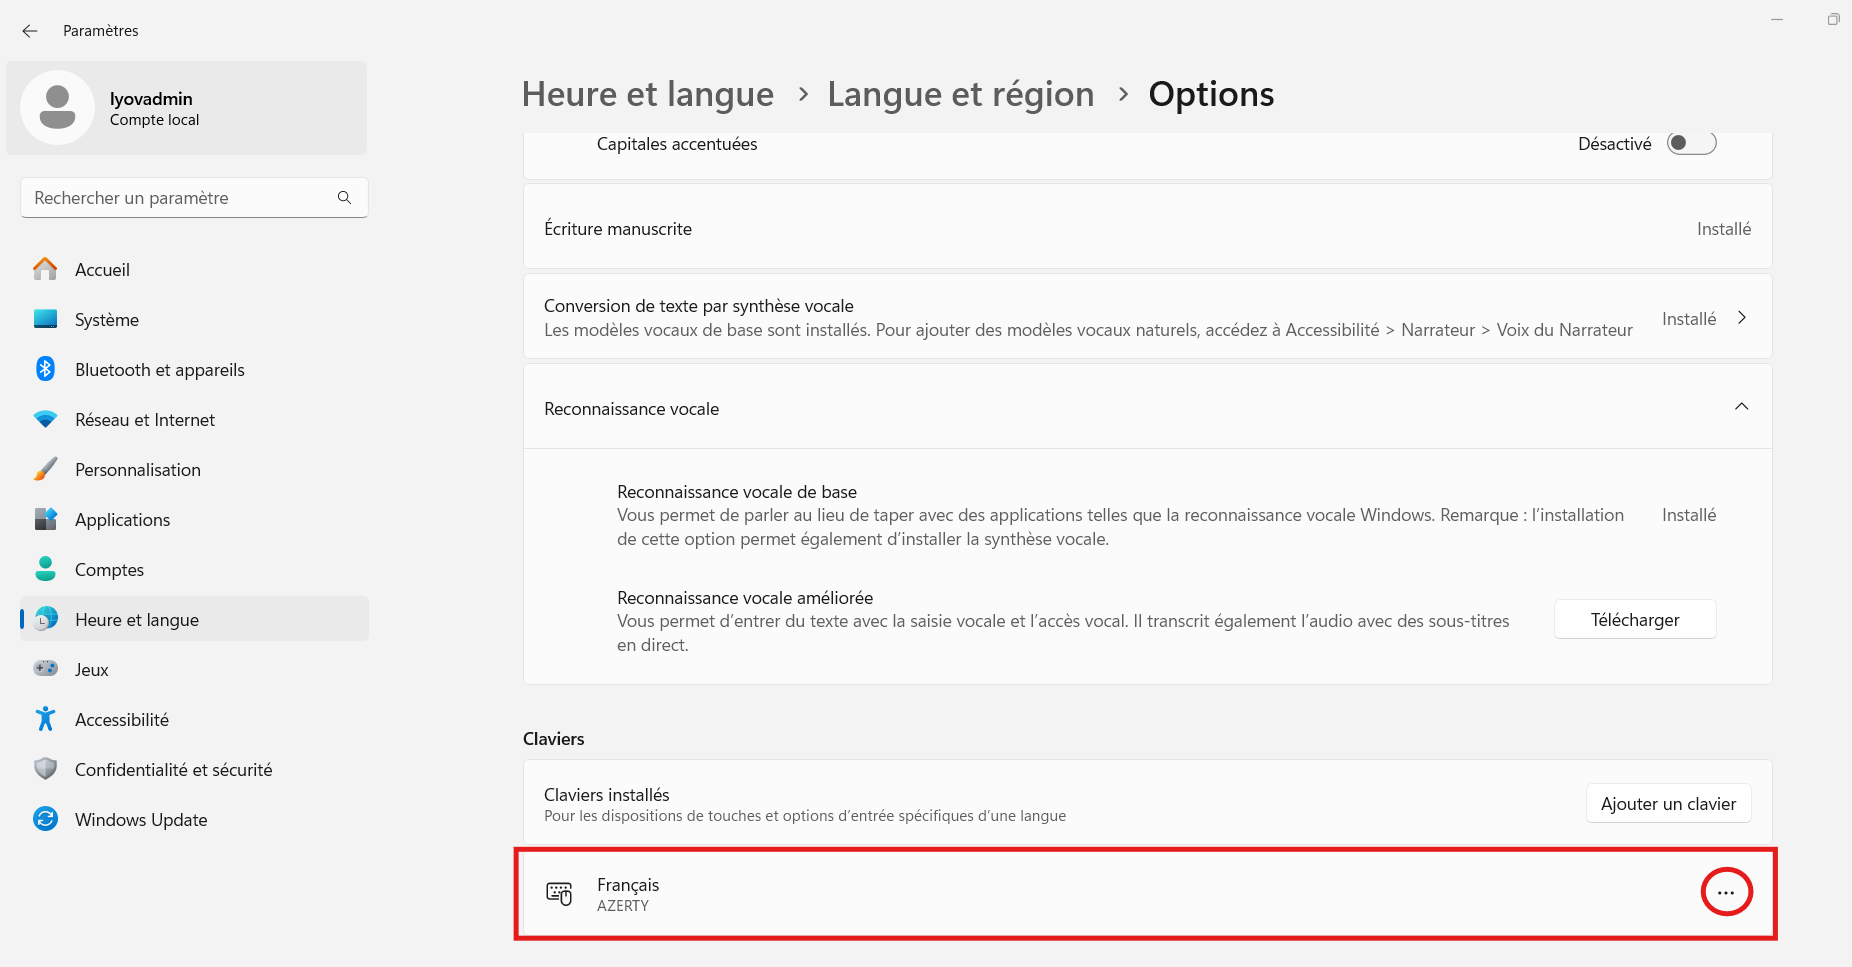Open the Accueil home icon
Image resolution: width=1852 pixels, height=967 pixels.
(45, 269)
